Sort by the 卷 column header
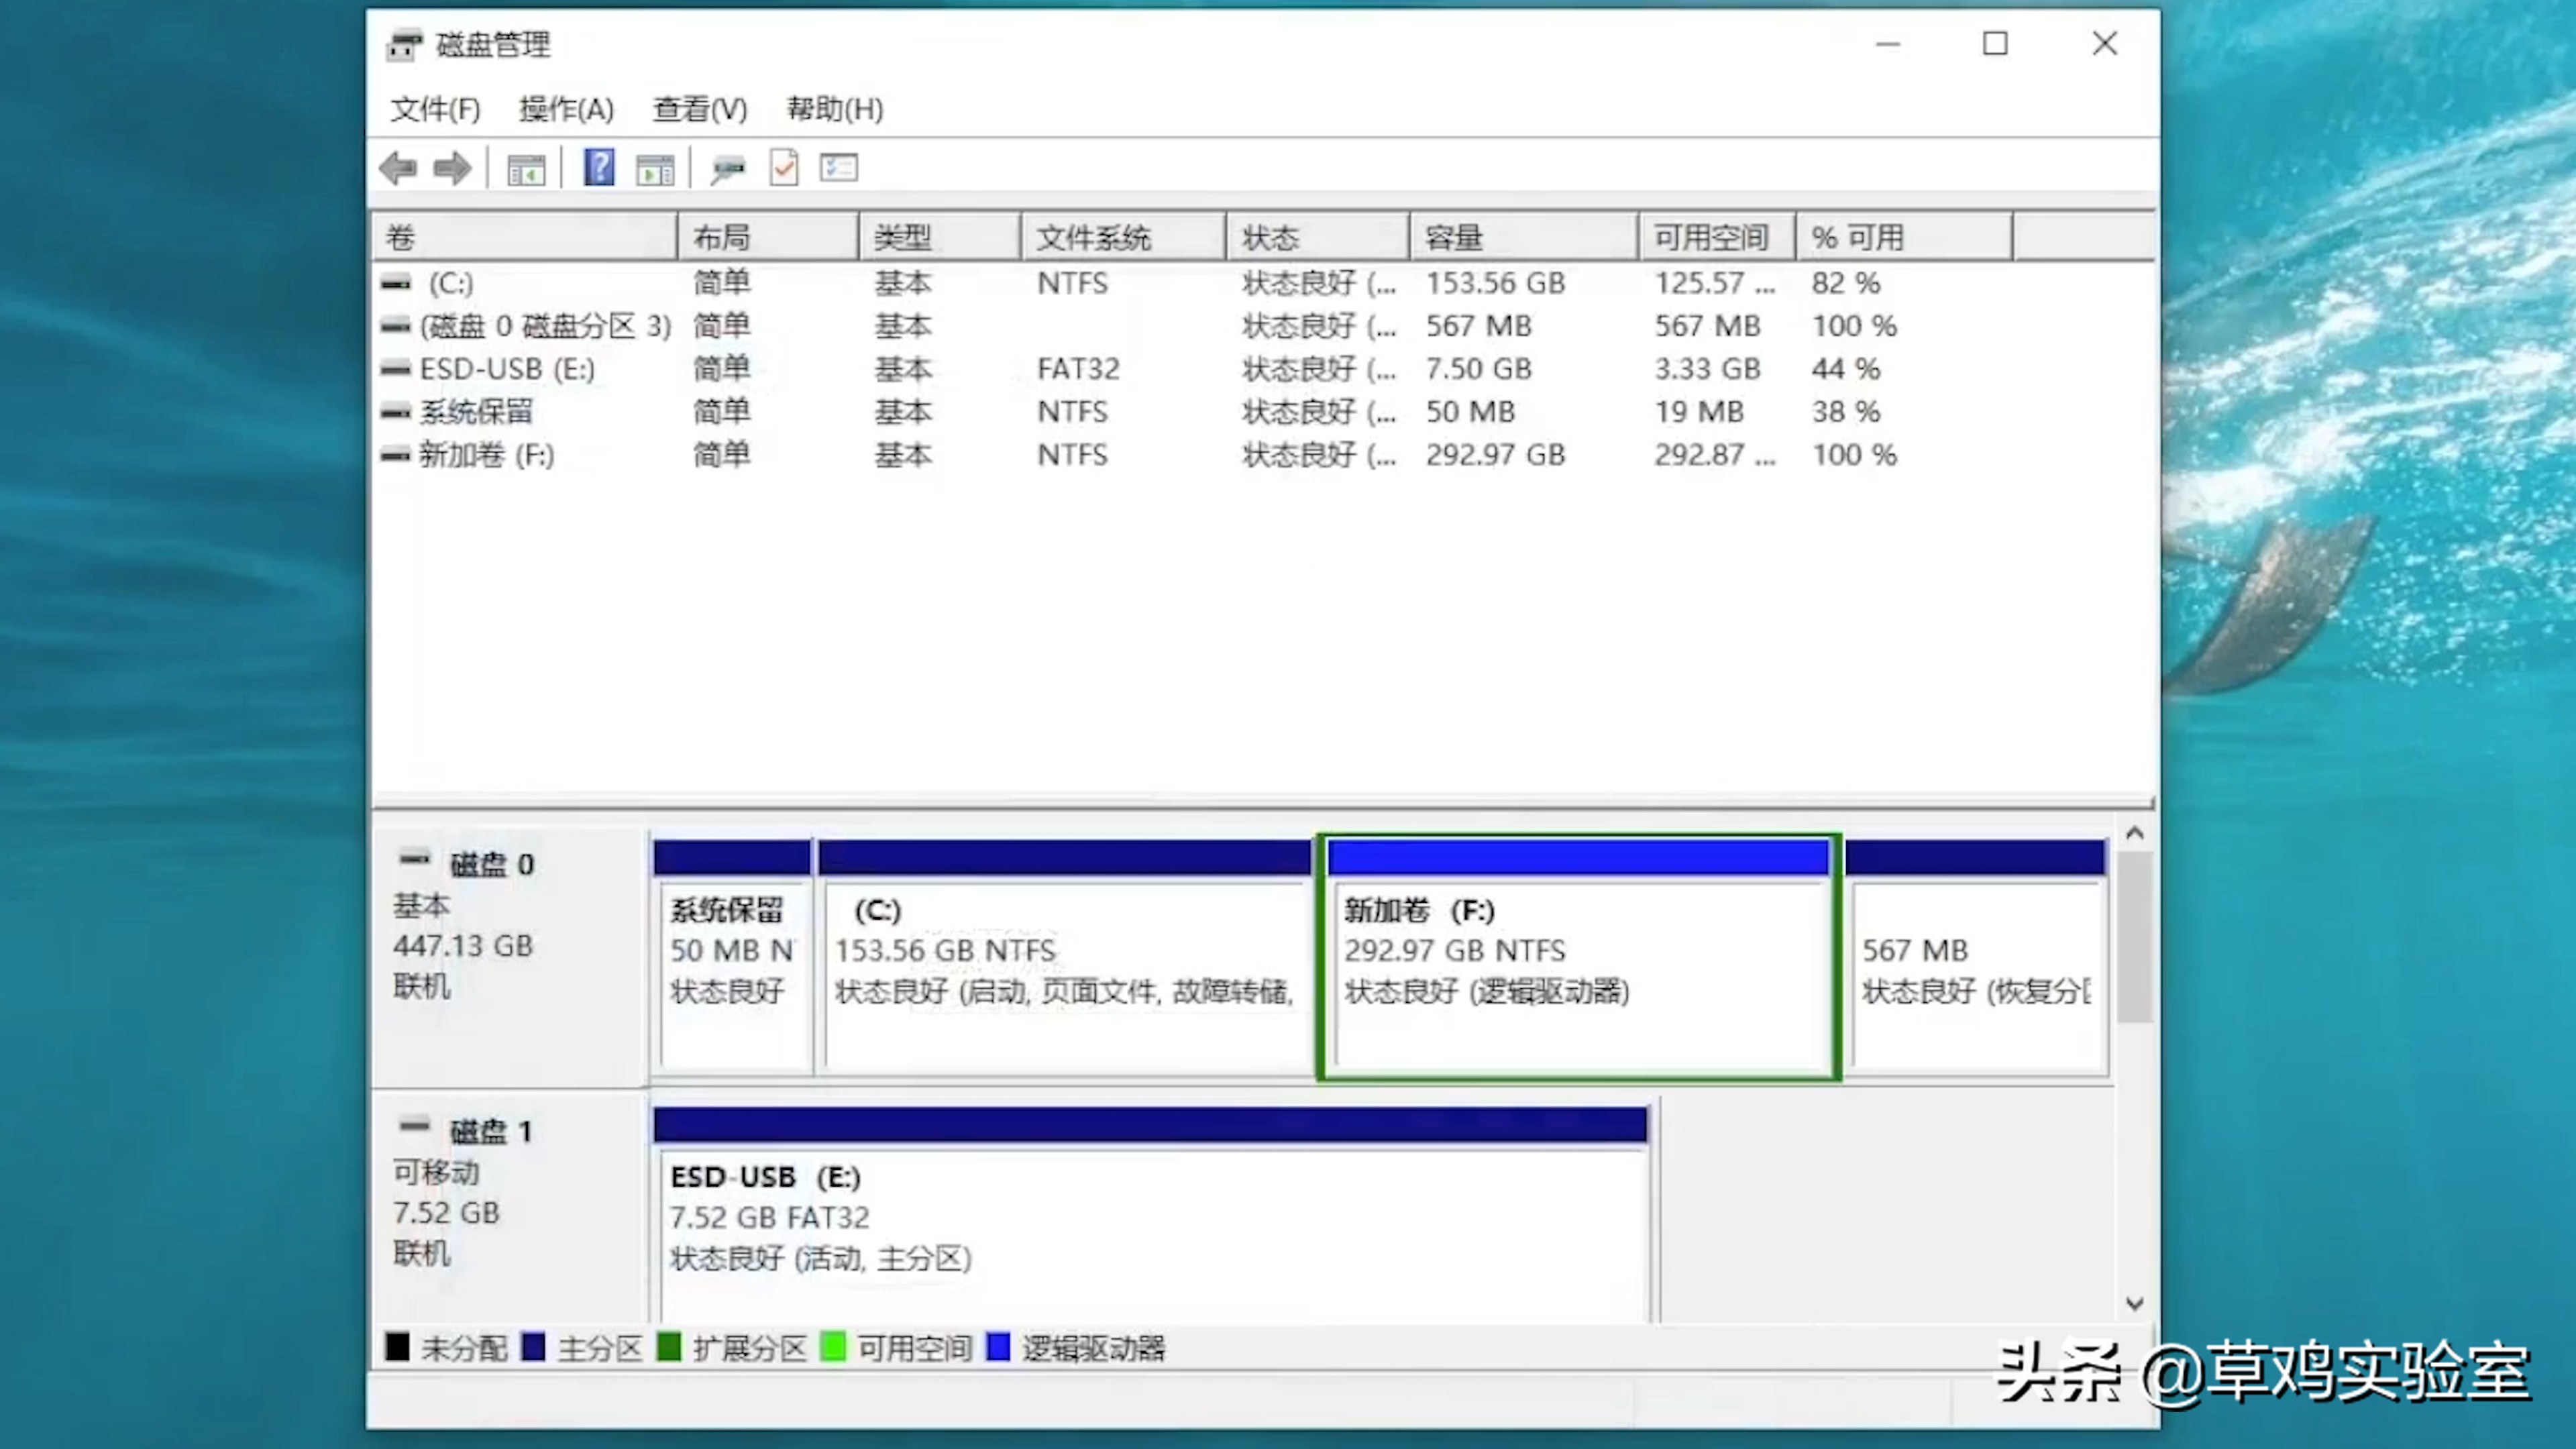This screenshot has width=2576, height=1449. (x=525, y=238)
